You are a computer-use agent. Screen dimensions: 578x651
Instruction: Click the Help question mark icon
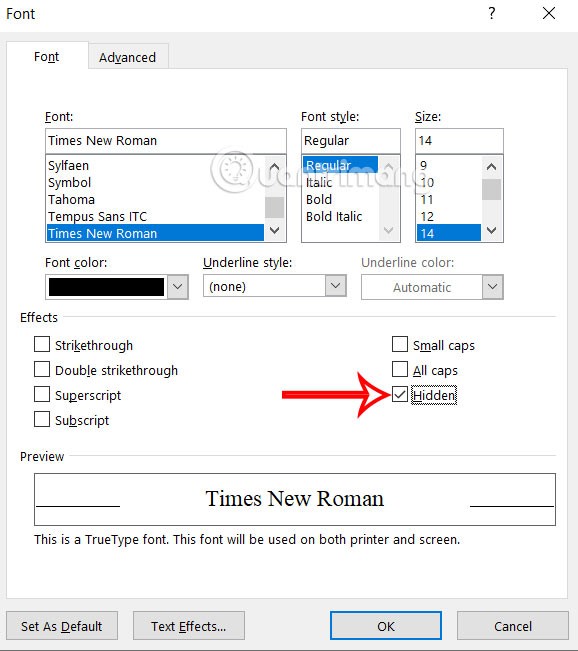(x=492, y=14)
